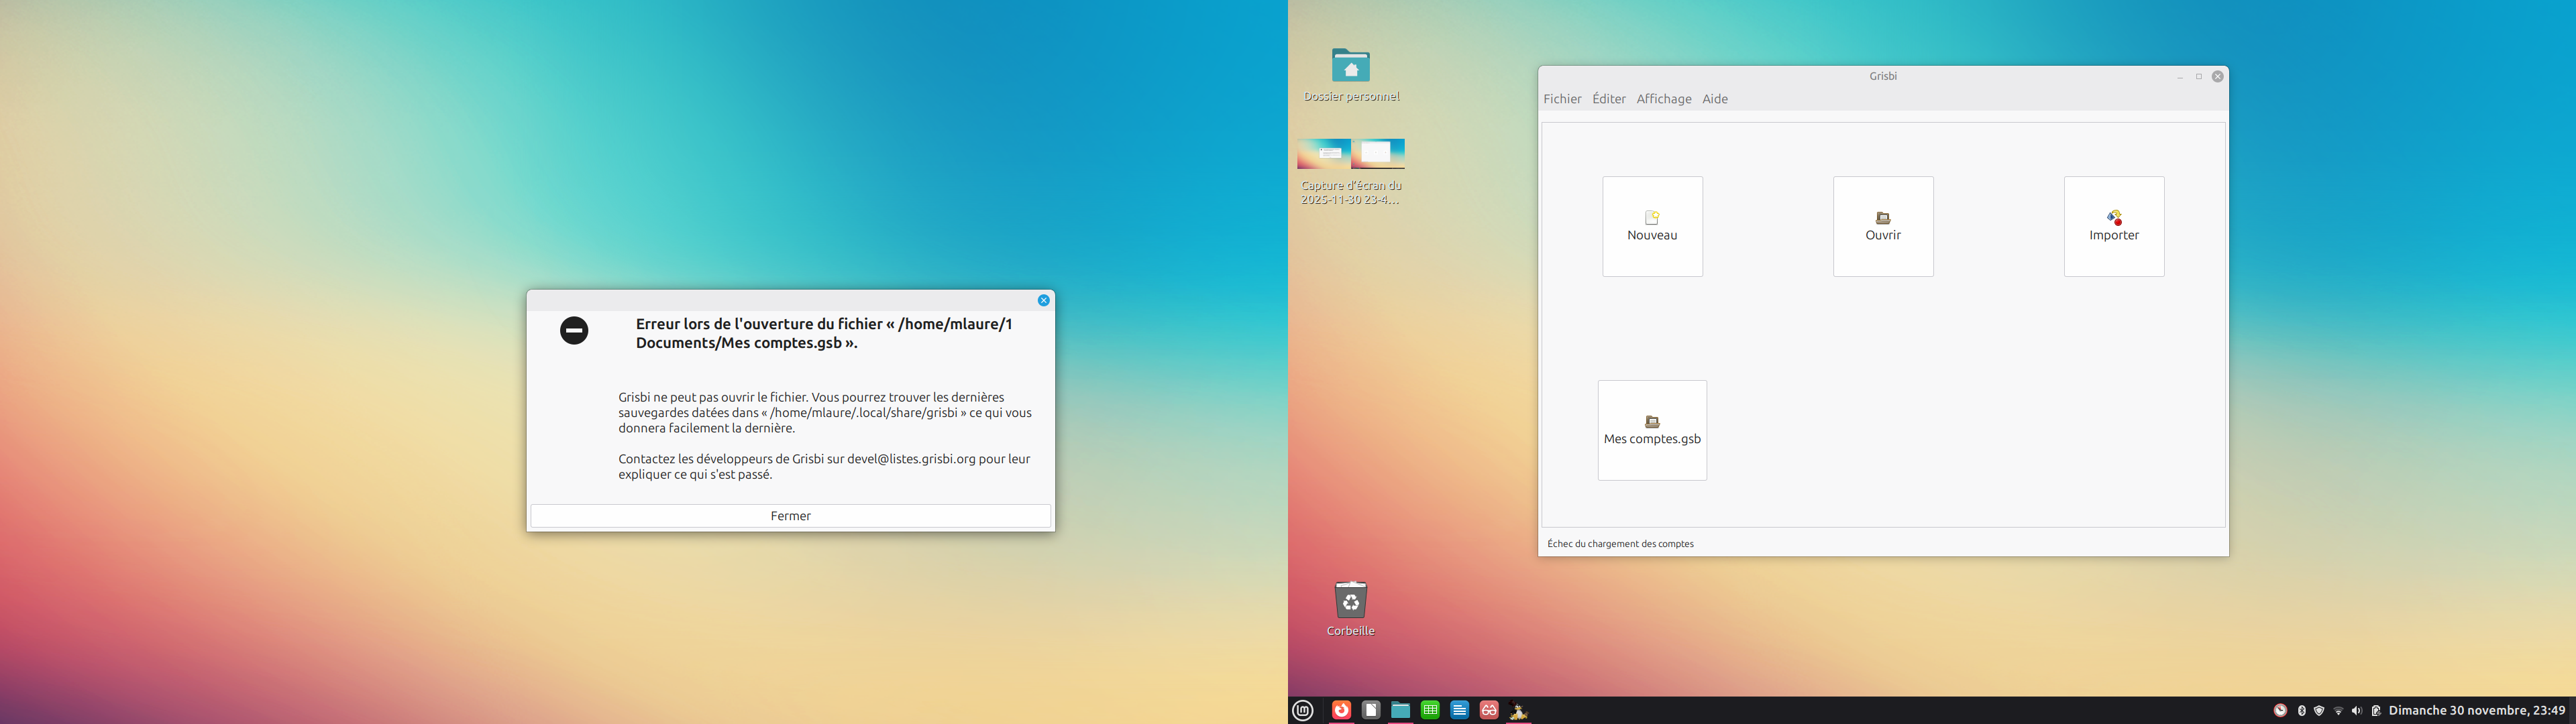Open the date and time calendar
Image resolution: width=2576 pixels, height=724 pixels.
coord(2476,711)
